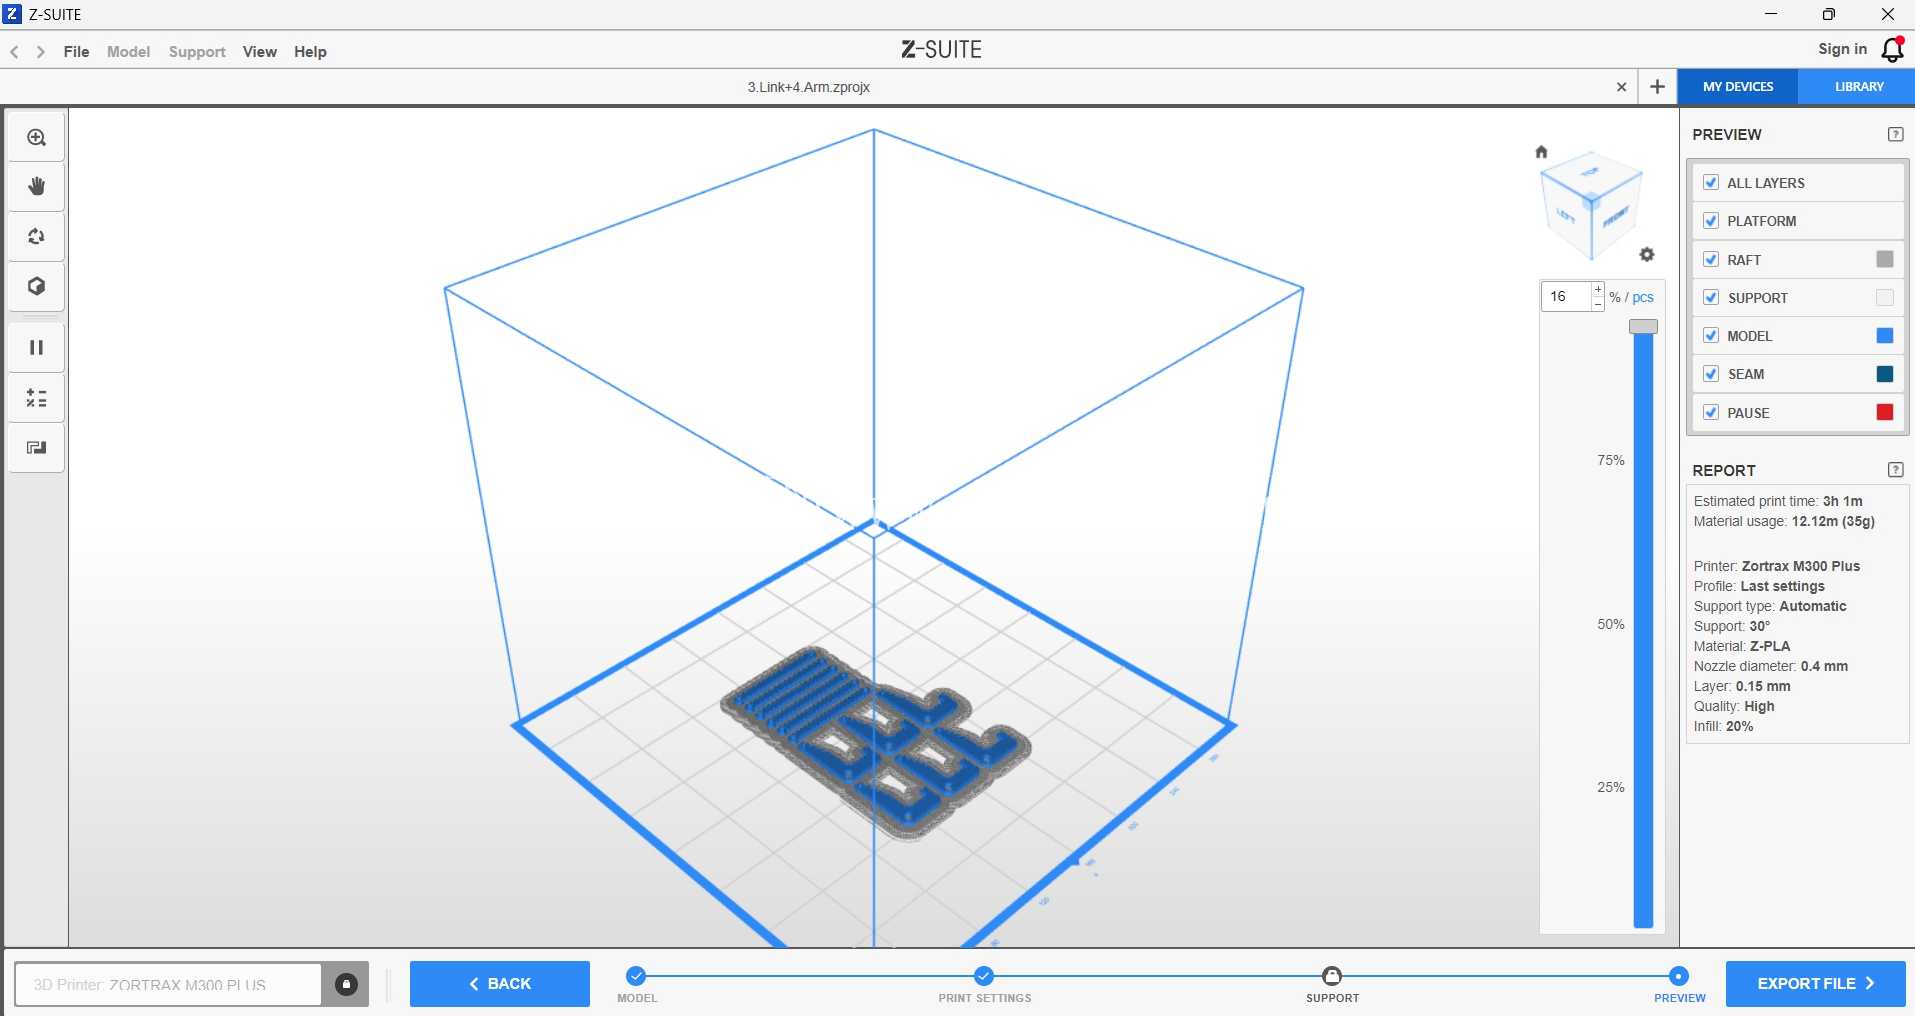Close the 3.Link+4.Arm.zprojx tab
1915x1016 pixels.
pos(1621,87)
